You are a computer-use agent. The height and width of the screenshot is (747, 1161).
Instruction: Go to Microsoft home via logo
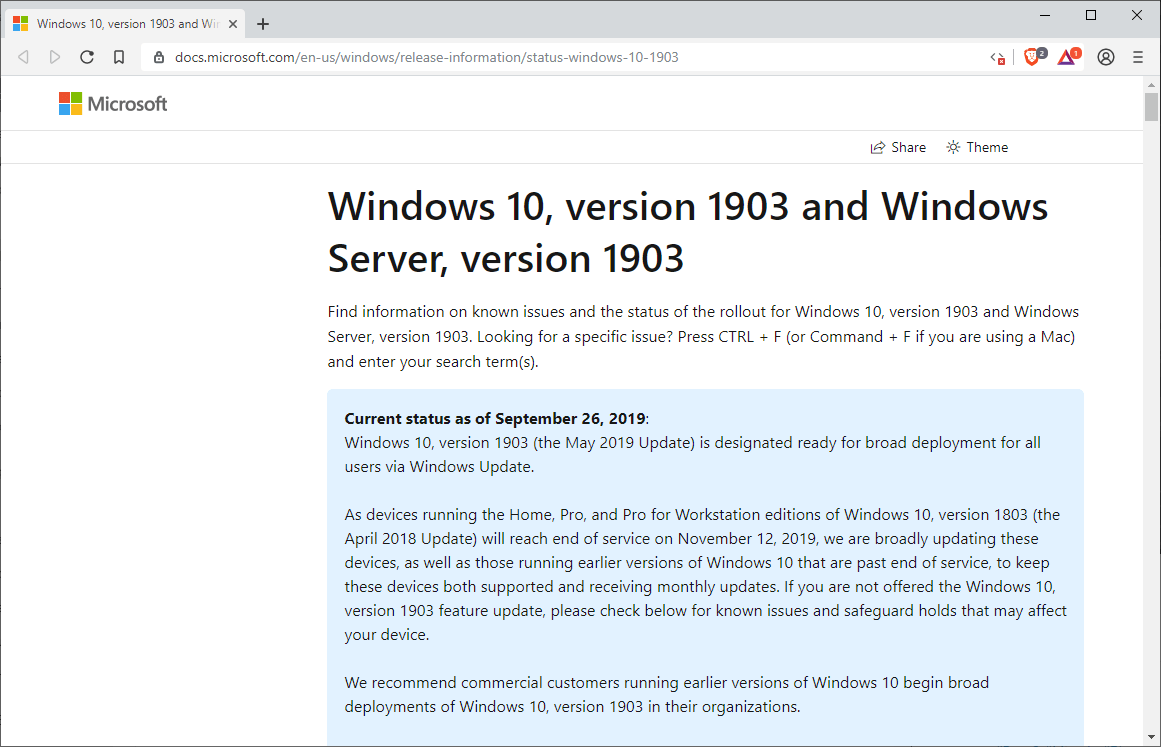point(113,104)
